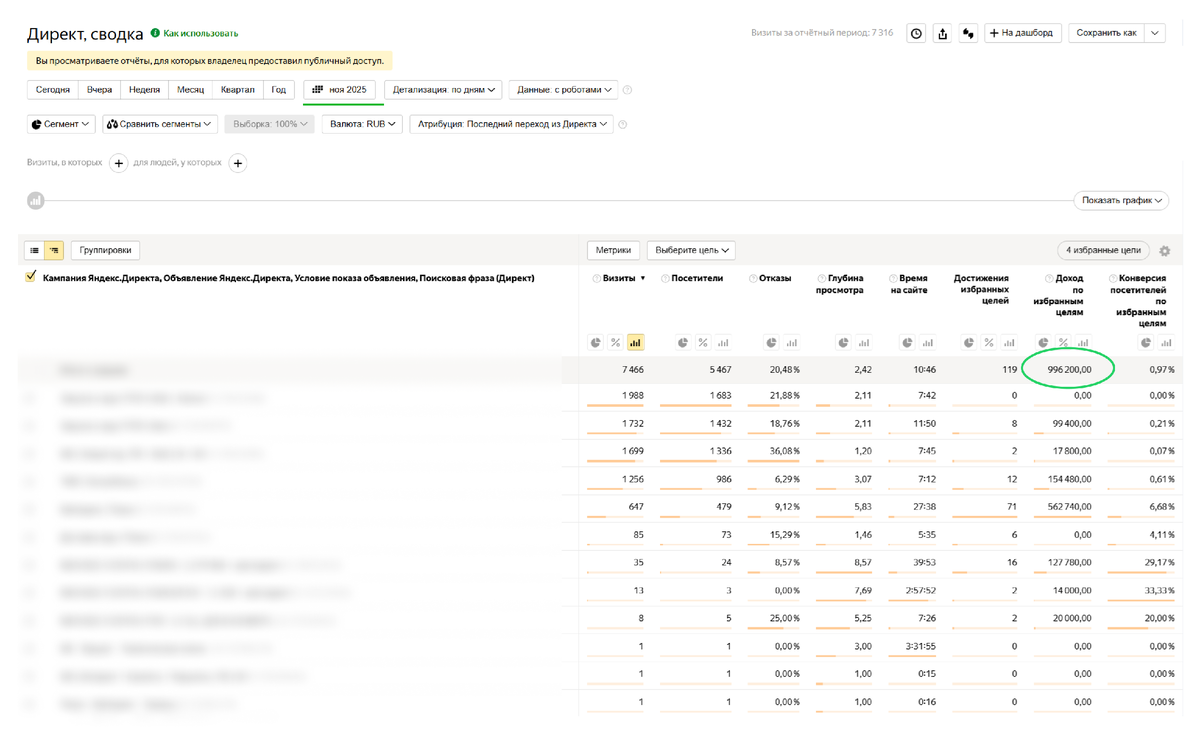Toggle bar chart for Доход по избранным целям

pos(1083,343)
